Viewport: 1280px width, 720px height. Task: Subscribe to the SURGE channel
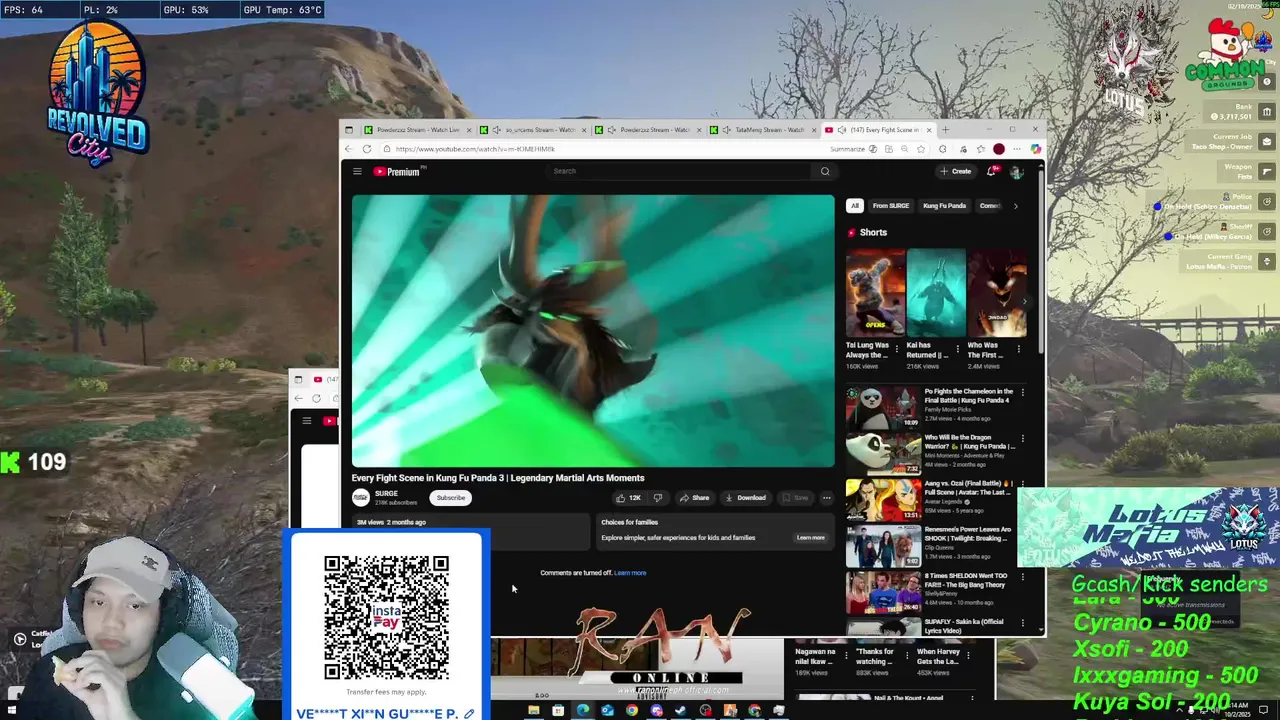[450, 498]
